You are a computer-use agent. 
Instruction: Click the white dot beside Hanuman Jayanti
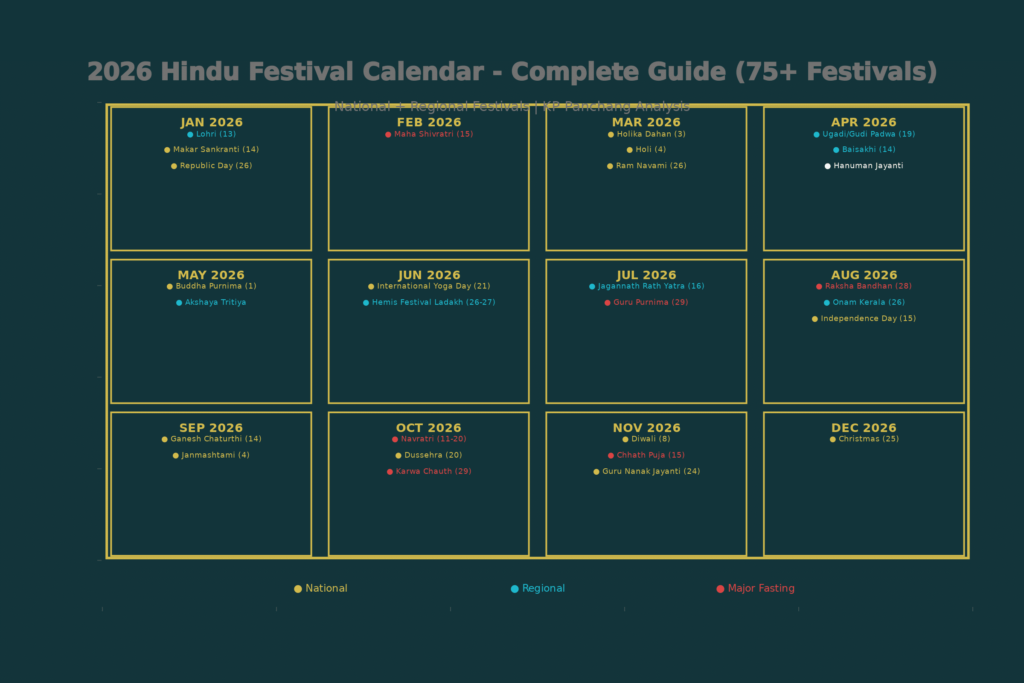pyautogui.click(x=827, y=166)
